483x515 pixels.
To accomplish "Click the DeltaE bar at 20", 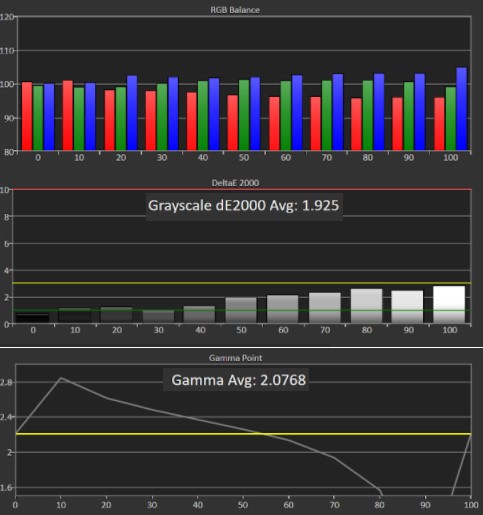I will point(117,315).
